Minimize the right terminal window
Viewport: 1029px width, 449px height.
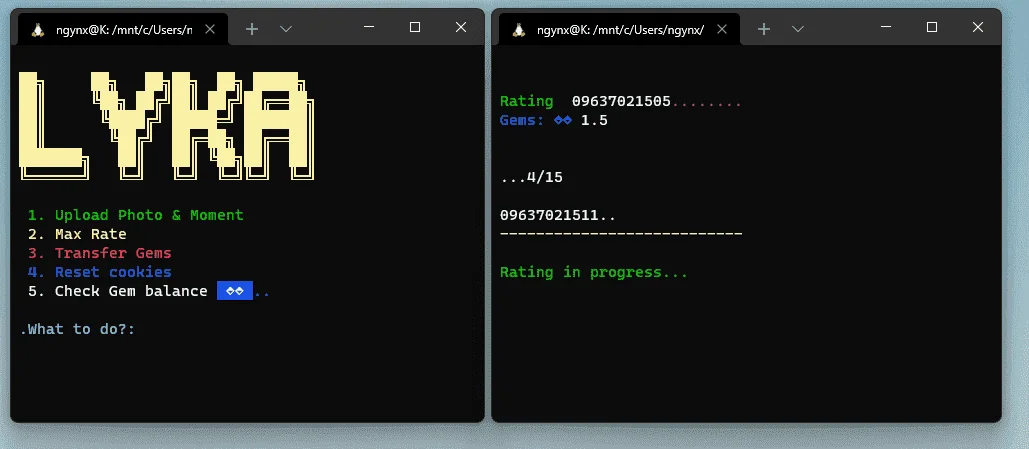pos(886,27)
